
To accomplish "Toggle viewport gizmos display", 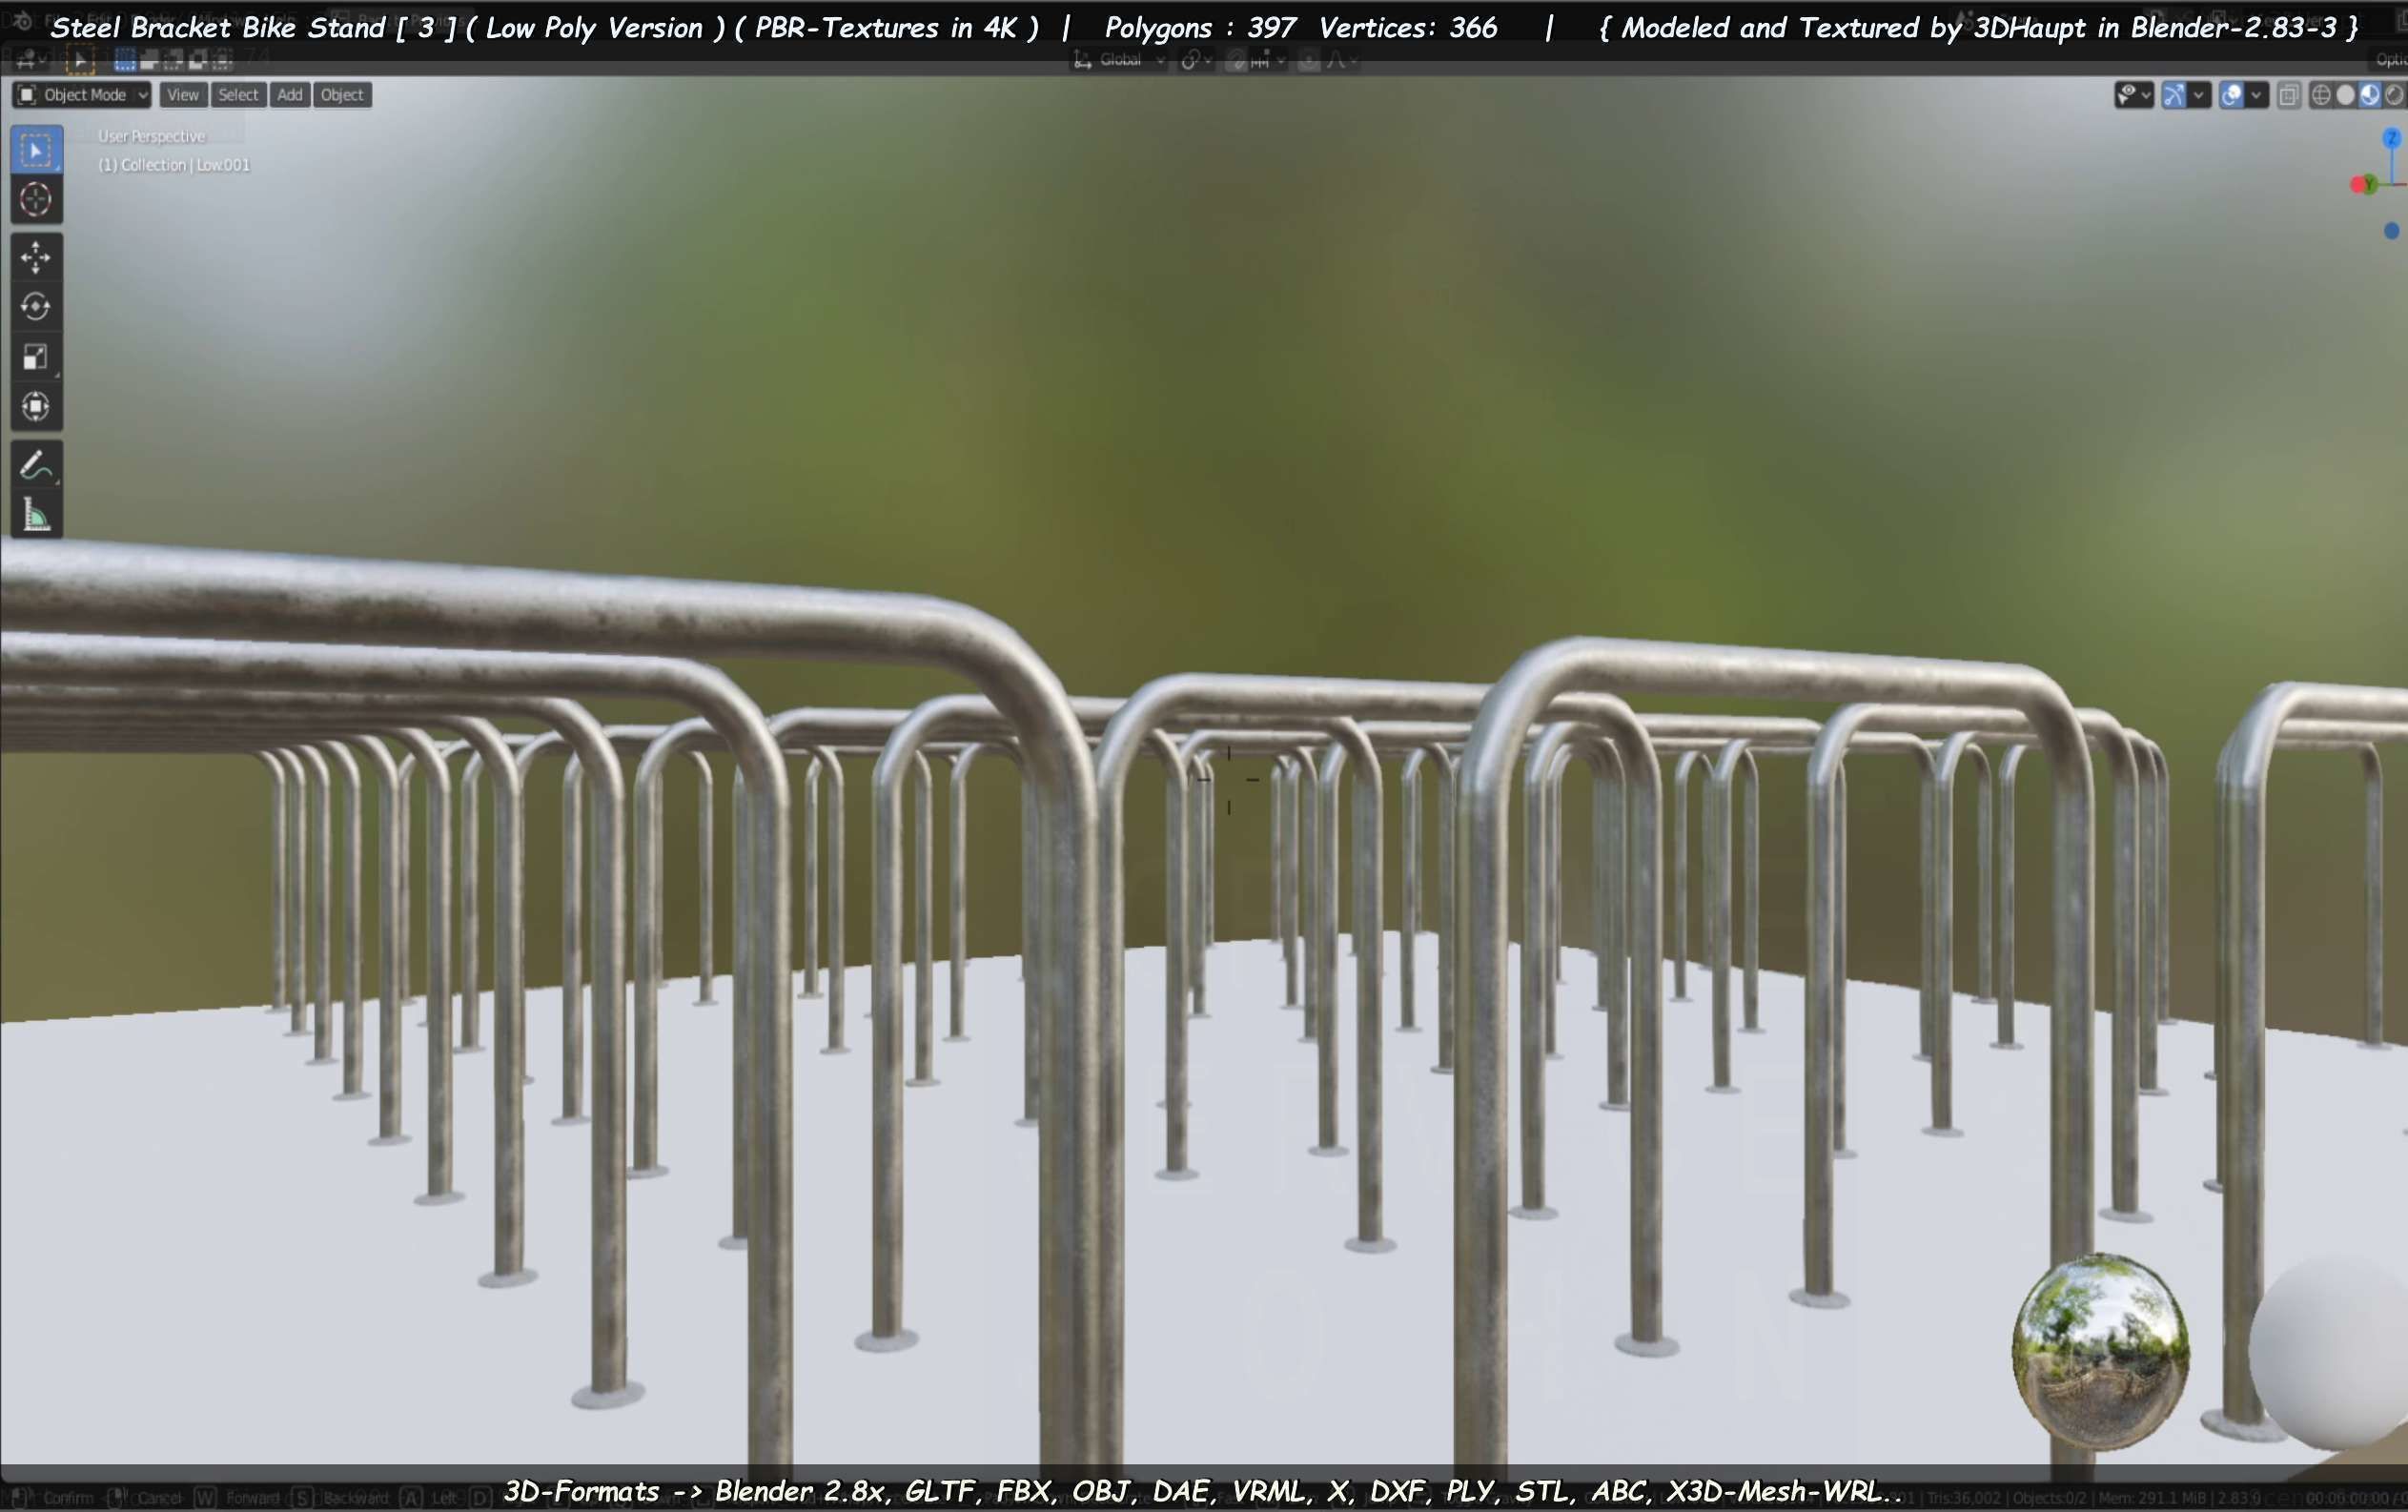I will point(2174,95).
